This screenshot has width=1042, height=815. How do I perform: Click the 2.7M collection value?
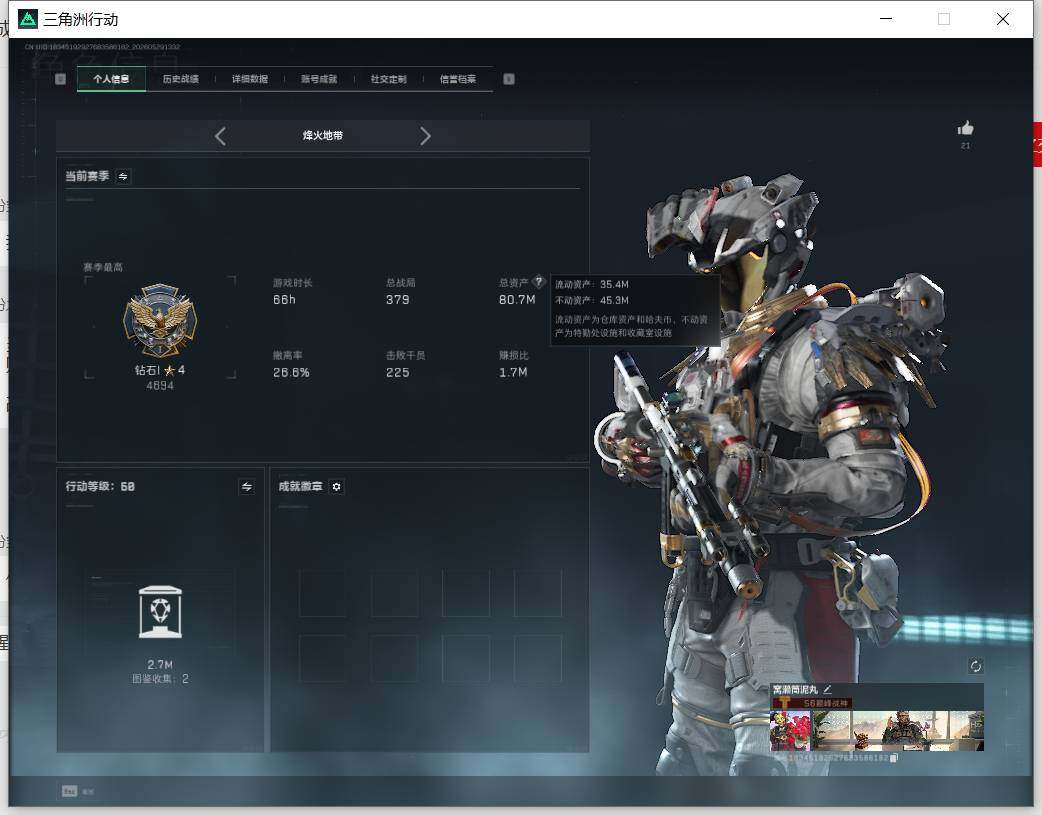(x=160, y=665)
